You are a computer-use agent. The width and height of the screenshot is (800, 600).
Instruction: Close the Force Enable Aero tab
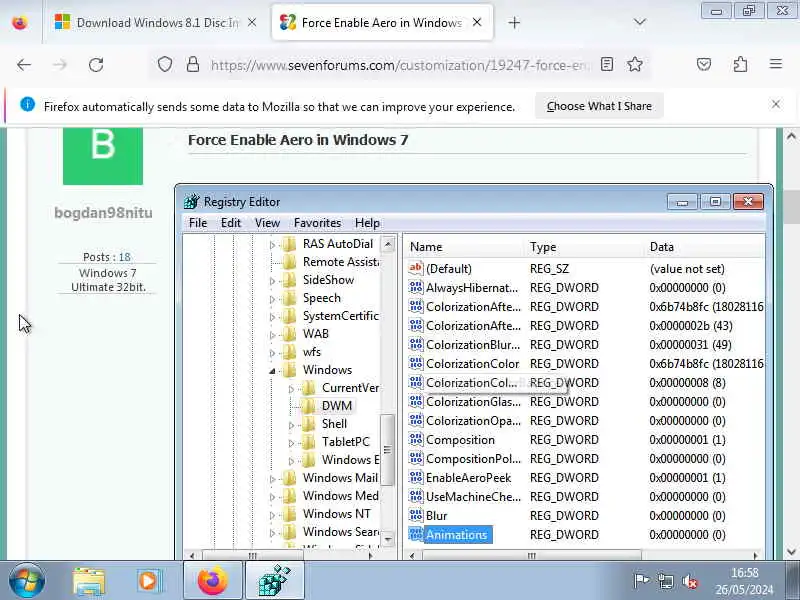(x=477, y=22)
